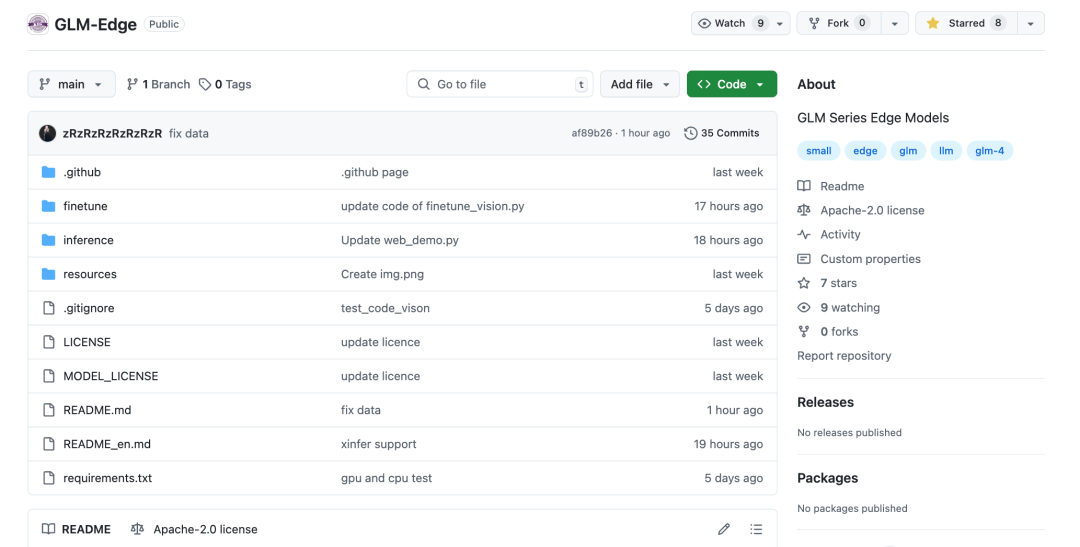
Task: Toggle the Starred button to unstar
Action: coord(966,23)
